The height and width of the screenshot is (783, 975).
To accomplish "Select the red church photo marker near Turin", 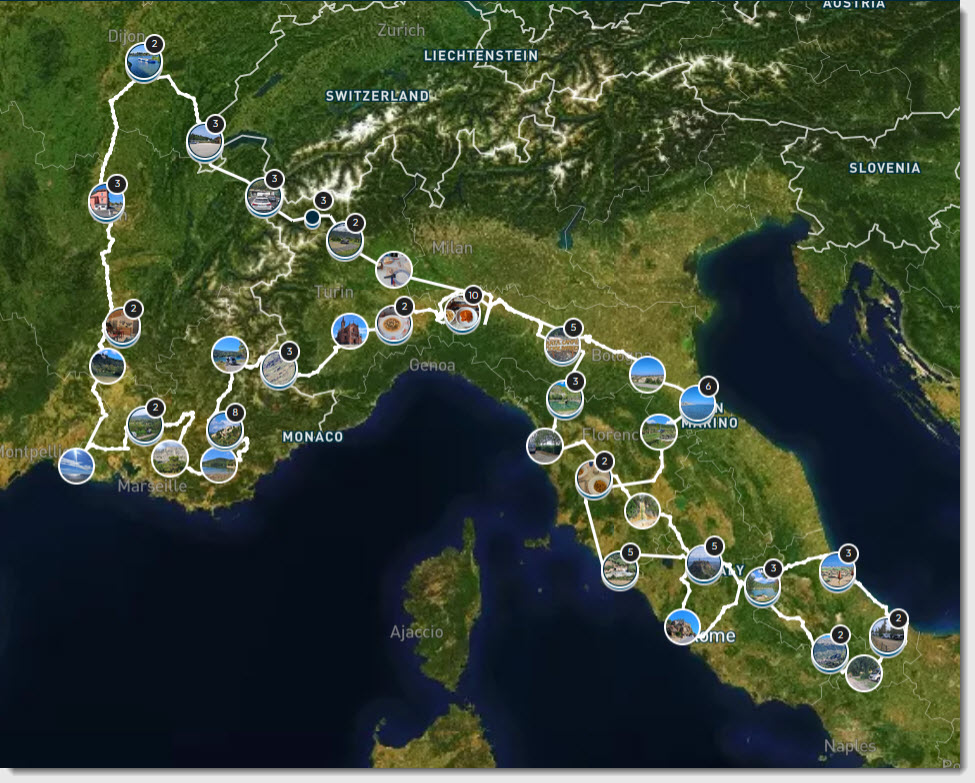I will [x=349, y=330].
